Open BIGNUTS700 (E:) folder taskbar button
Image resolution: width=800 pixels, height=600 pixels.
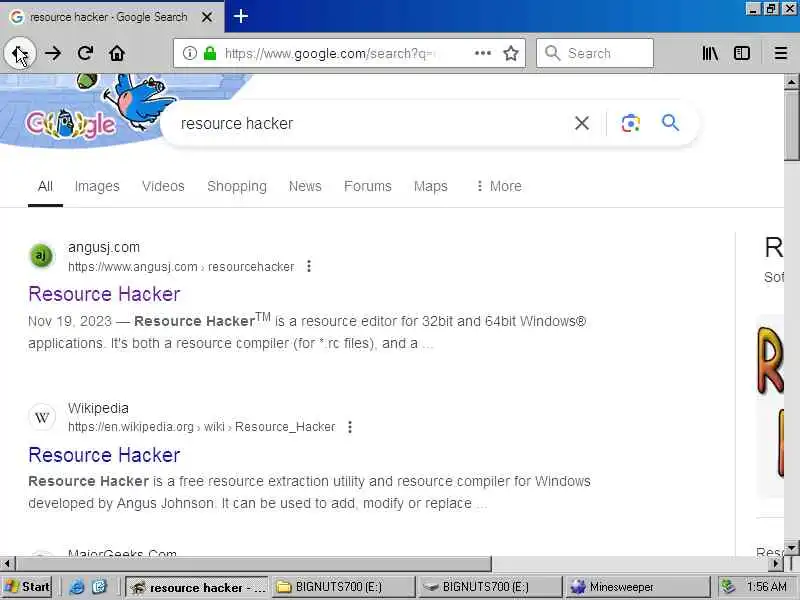tap(344, 587)
